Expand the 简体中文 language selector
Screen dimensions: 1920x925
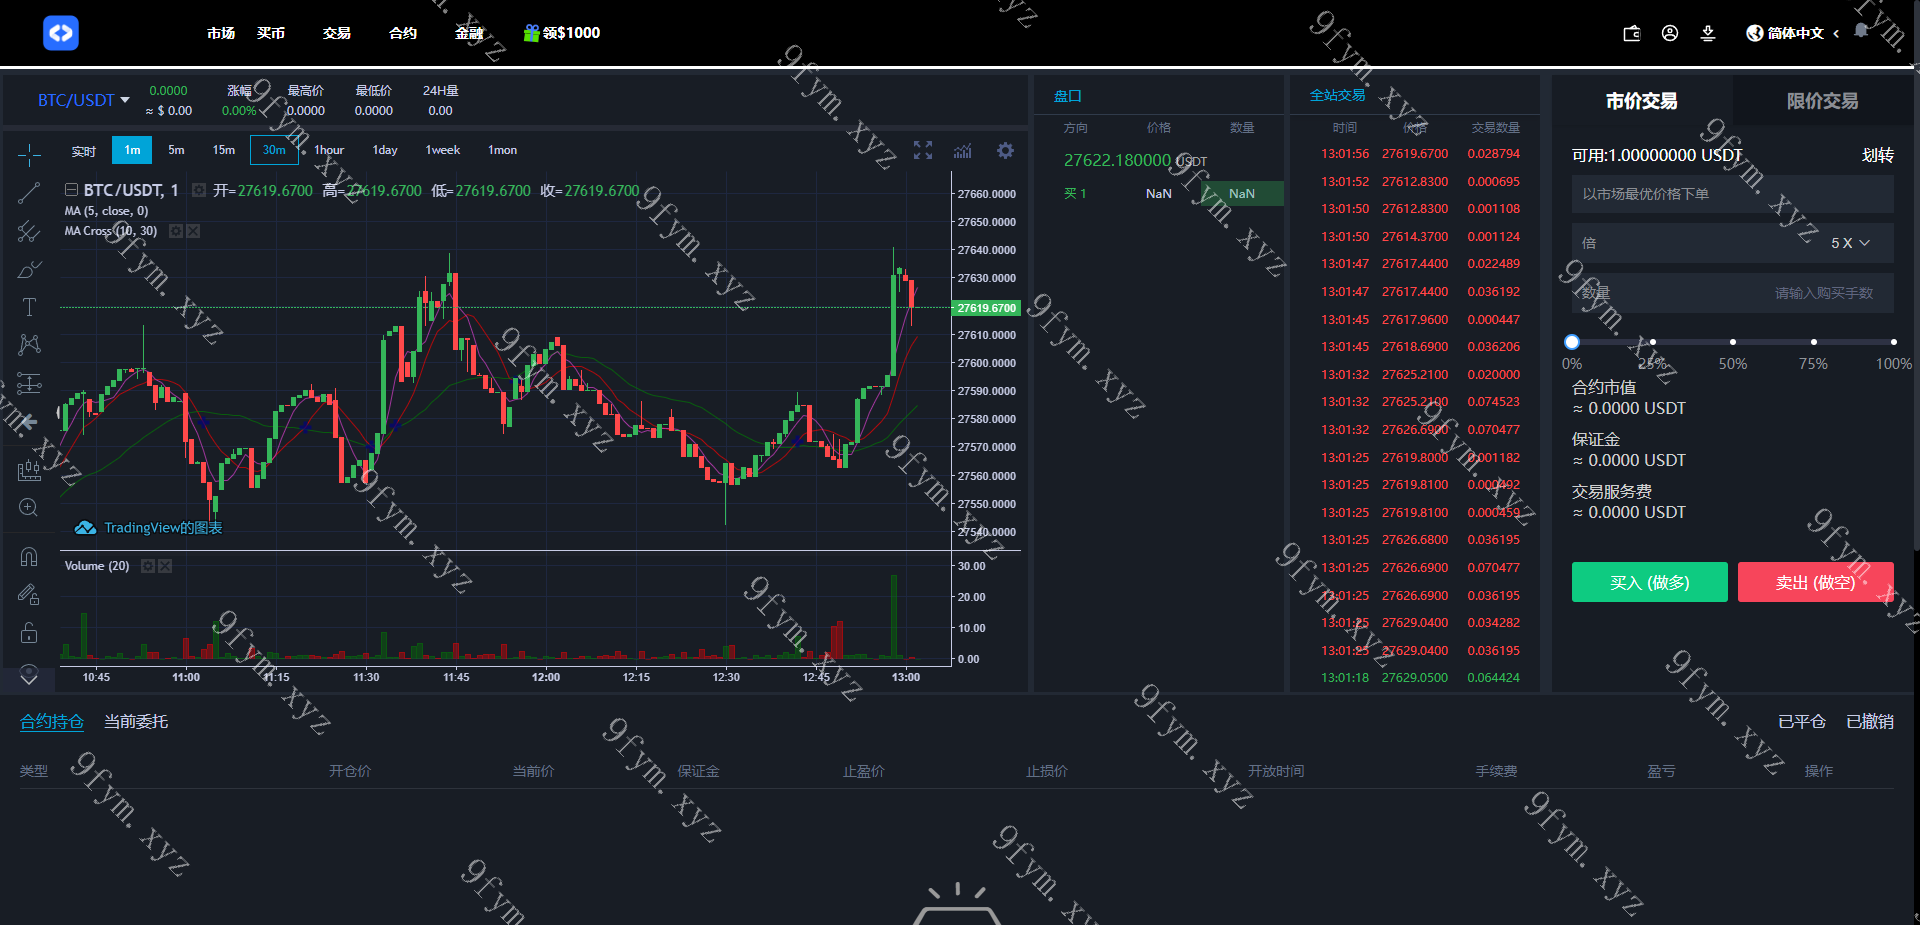[1802, 33]
